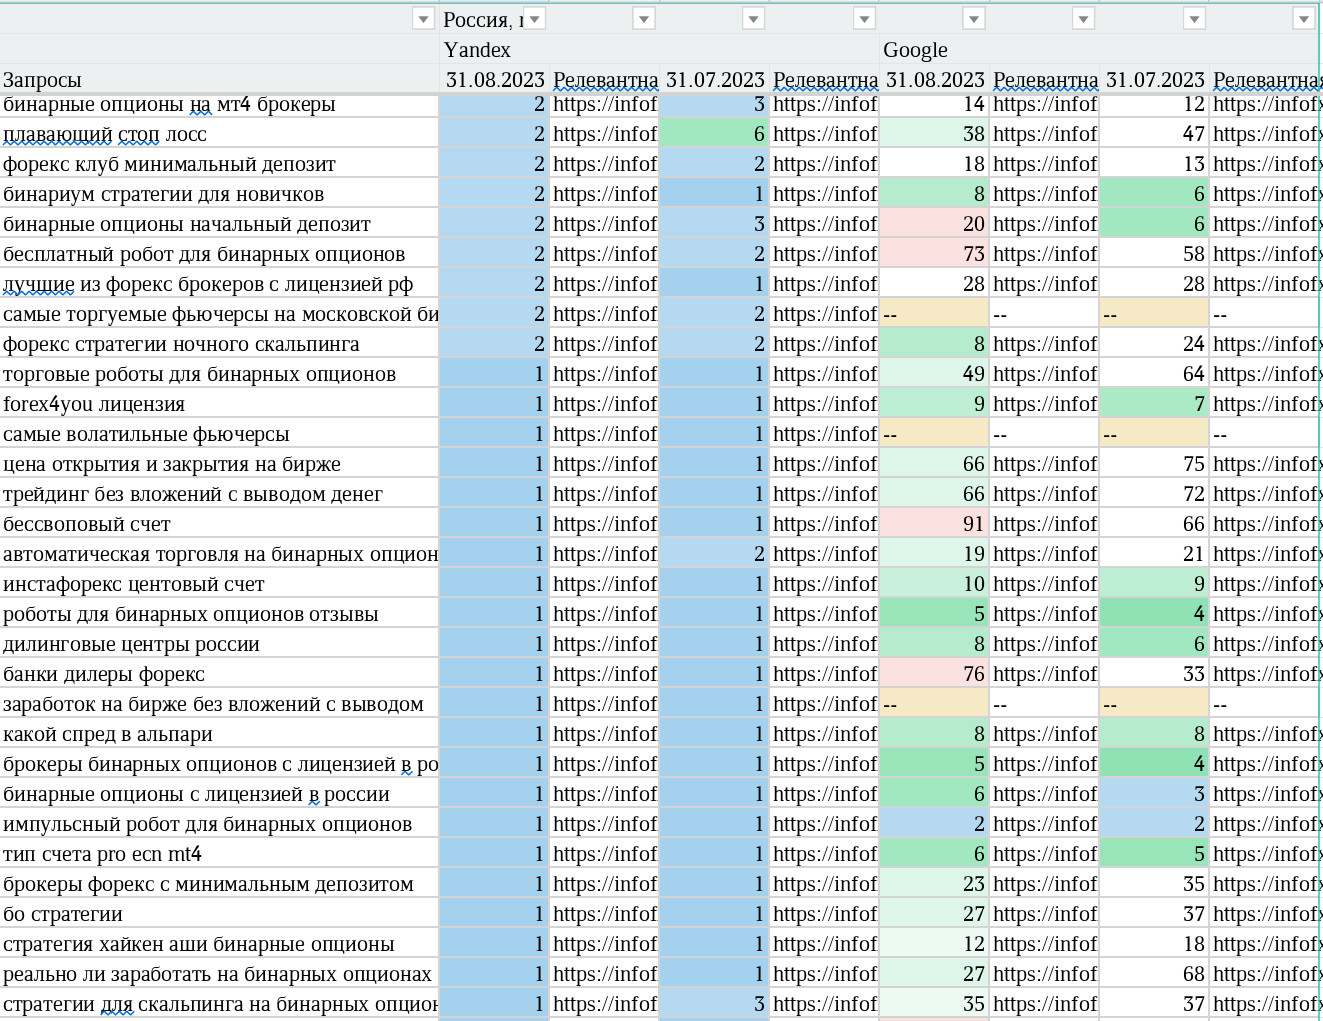
Task: Select the 'forex4you лицензия' query cell
Action: tap(219, 404)
